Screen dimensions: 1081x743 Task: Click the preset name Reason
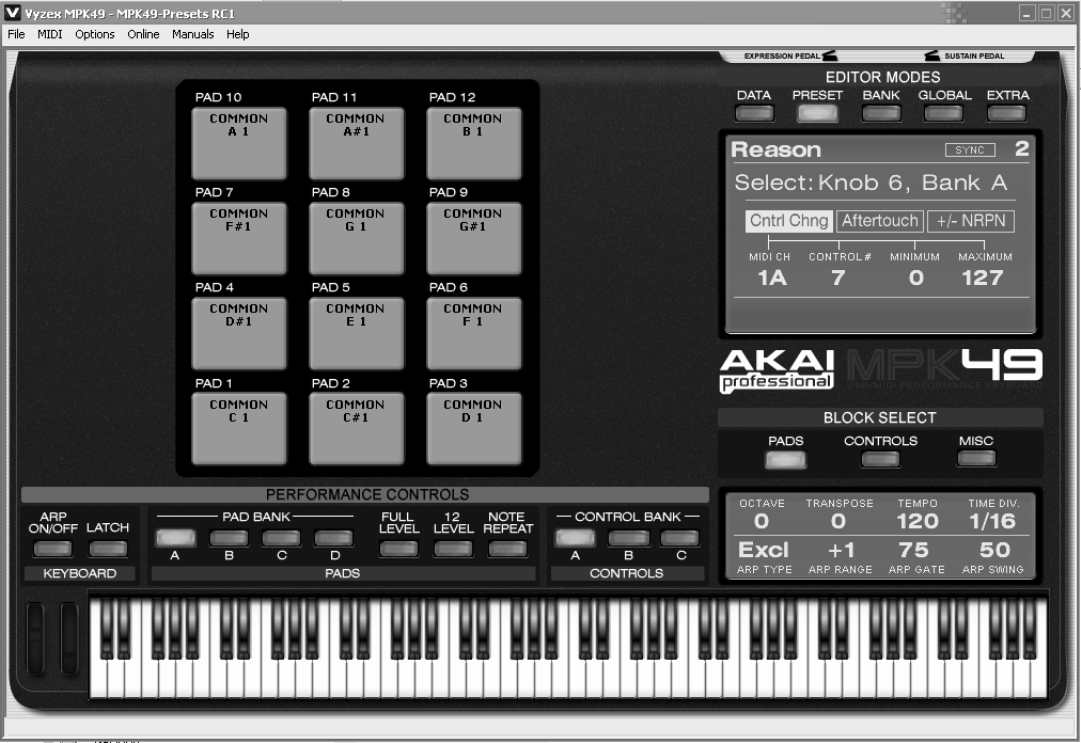[x=776, y=150]
